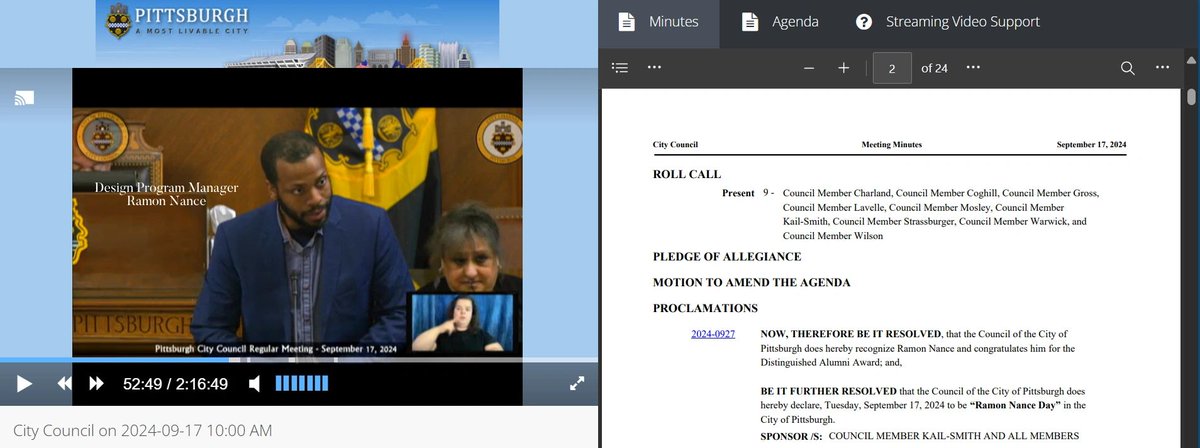
Task: Cast video using the cast icon
Action: coord(25,98)
